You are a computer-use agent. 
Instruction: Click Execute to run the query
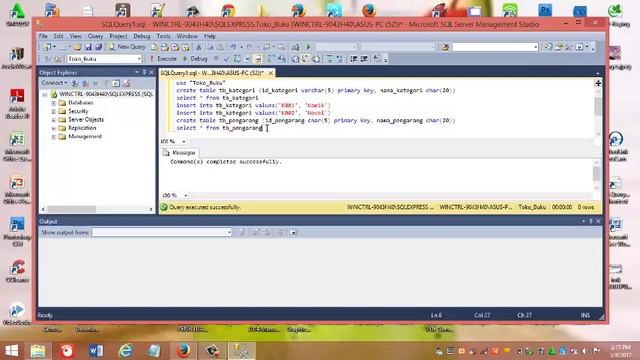coord(163,59)
